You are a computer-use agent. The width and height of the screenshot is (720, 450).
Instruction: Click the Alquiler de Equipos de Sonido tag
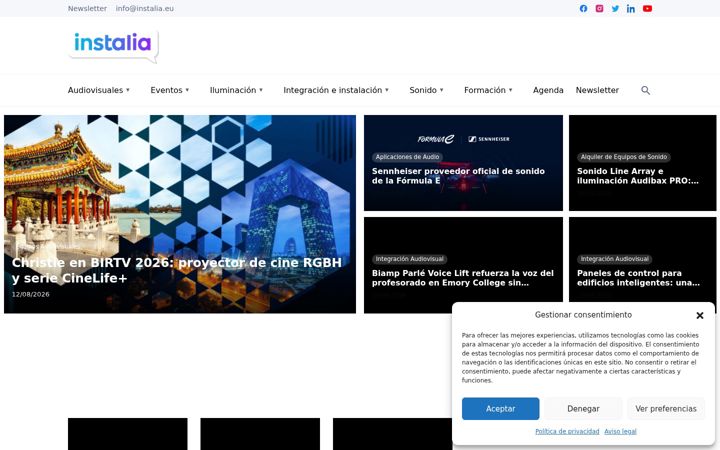pyautogui.click(x=624, y=157)
